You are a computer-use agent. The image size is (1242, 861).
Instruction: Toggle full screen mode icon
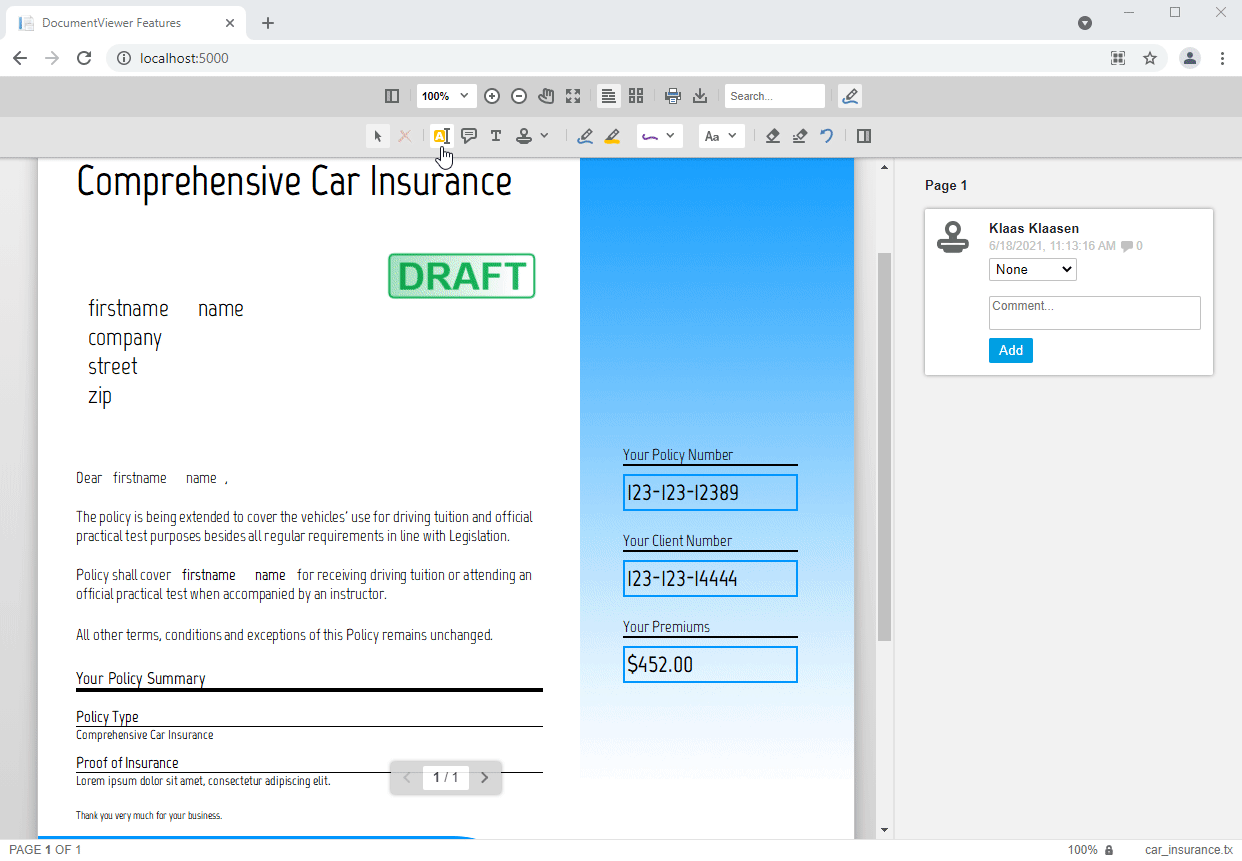(573, 96)
